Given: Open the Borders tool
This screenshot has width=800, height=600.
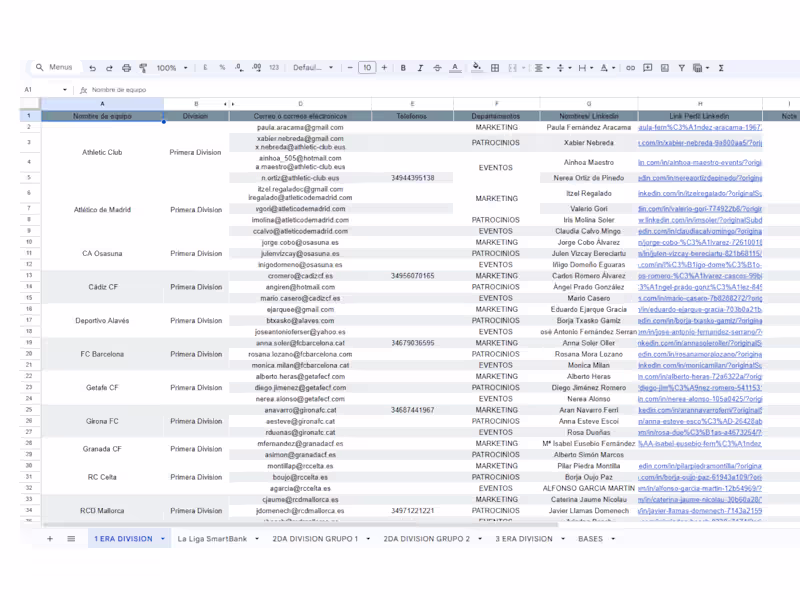Looking at the screenshot, I should [x=495, y=68].
